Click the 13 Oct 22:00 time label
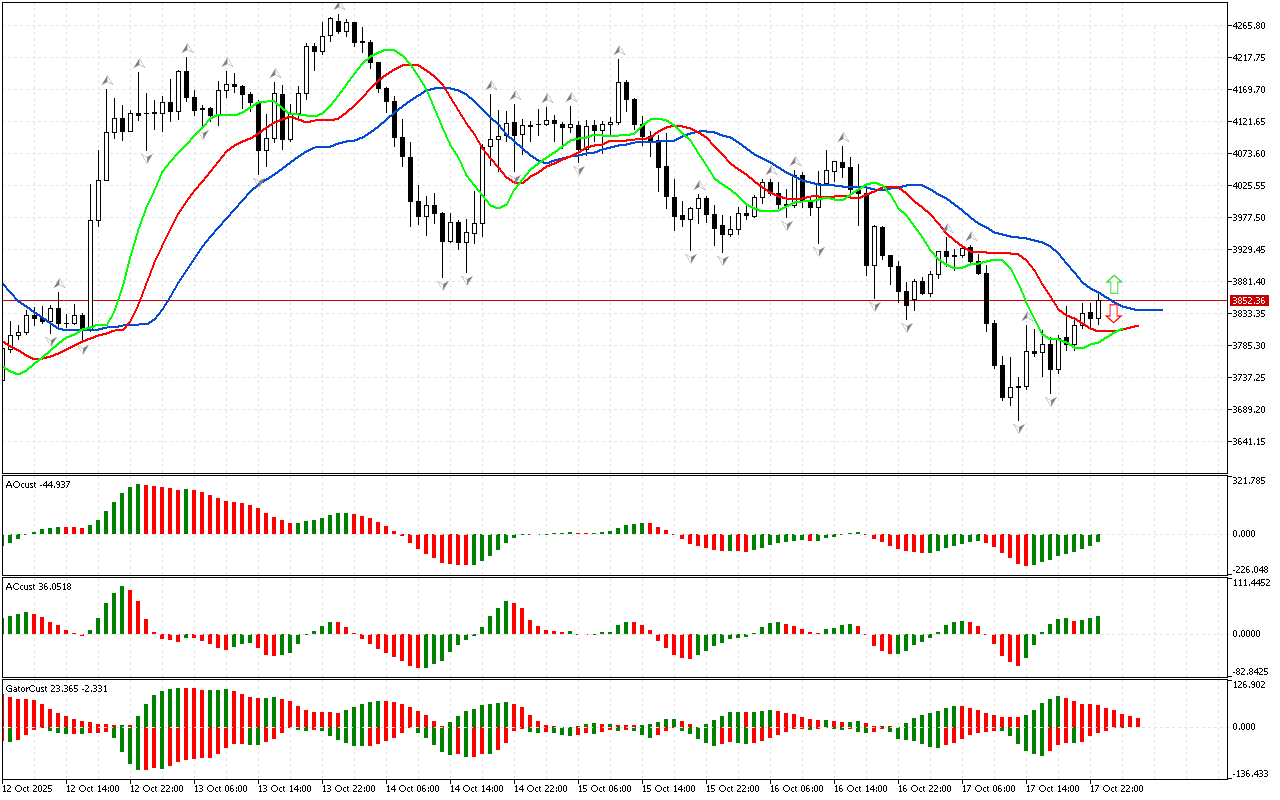The image size is (1280, 800). tap(348, 789)
